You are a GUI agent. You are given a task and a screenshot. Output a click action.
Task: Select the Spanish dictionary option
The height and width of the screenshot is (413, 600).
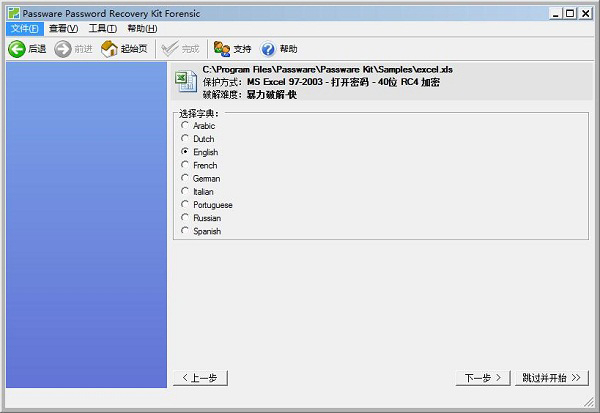point(184,231)
